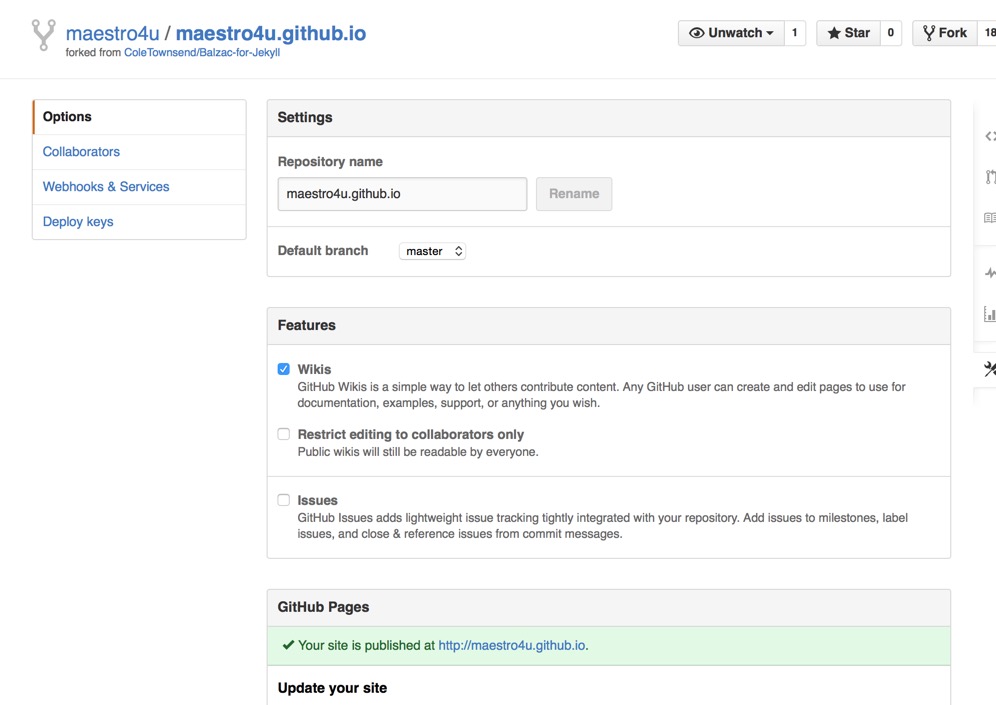This screenshot has height=705, width=996.
Task: Switch to the Collaborators settings tab
Action: pyautogui.click(x=81, y=152)
